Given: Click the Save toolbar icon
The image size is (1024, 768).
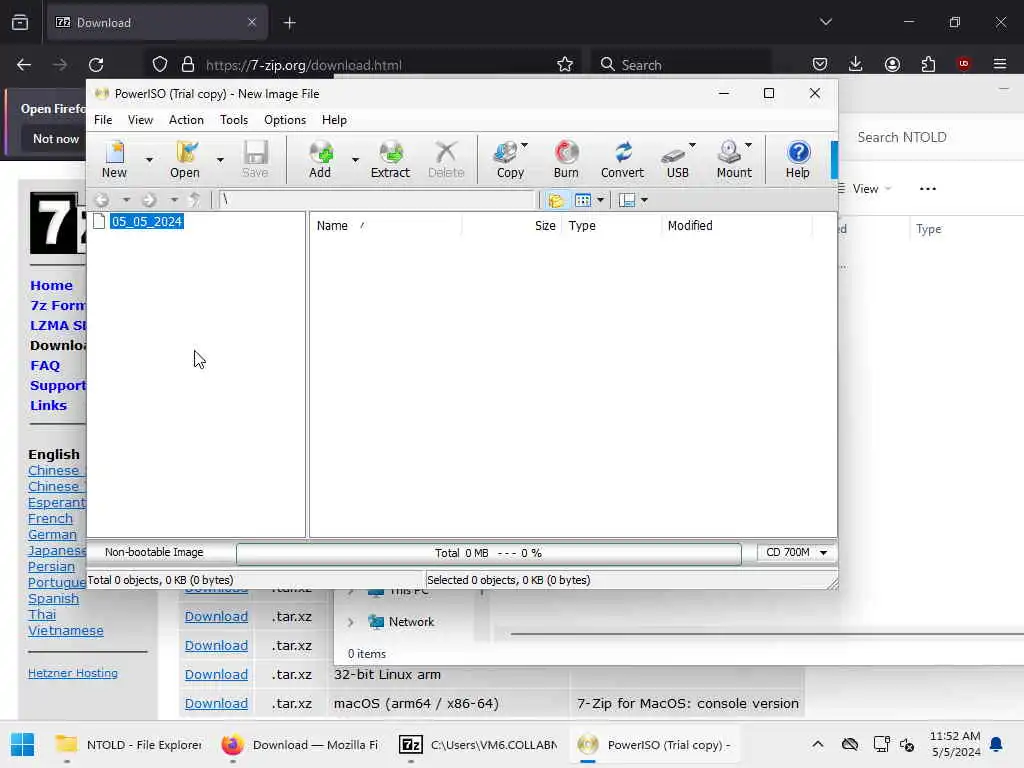Looking at the screenshot, I should (x=255, y=159).
